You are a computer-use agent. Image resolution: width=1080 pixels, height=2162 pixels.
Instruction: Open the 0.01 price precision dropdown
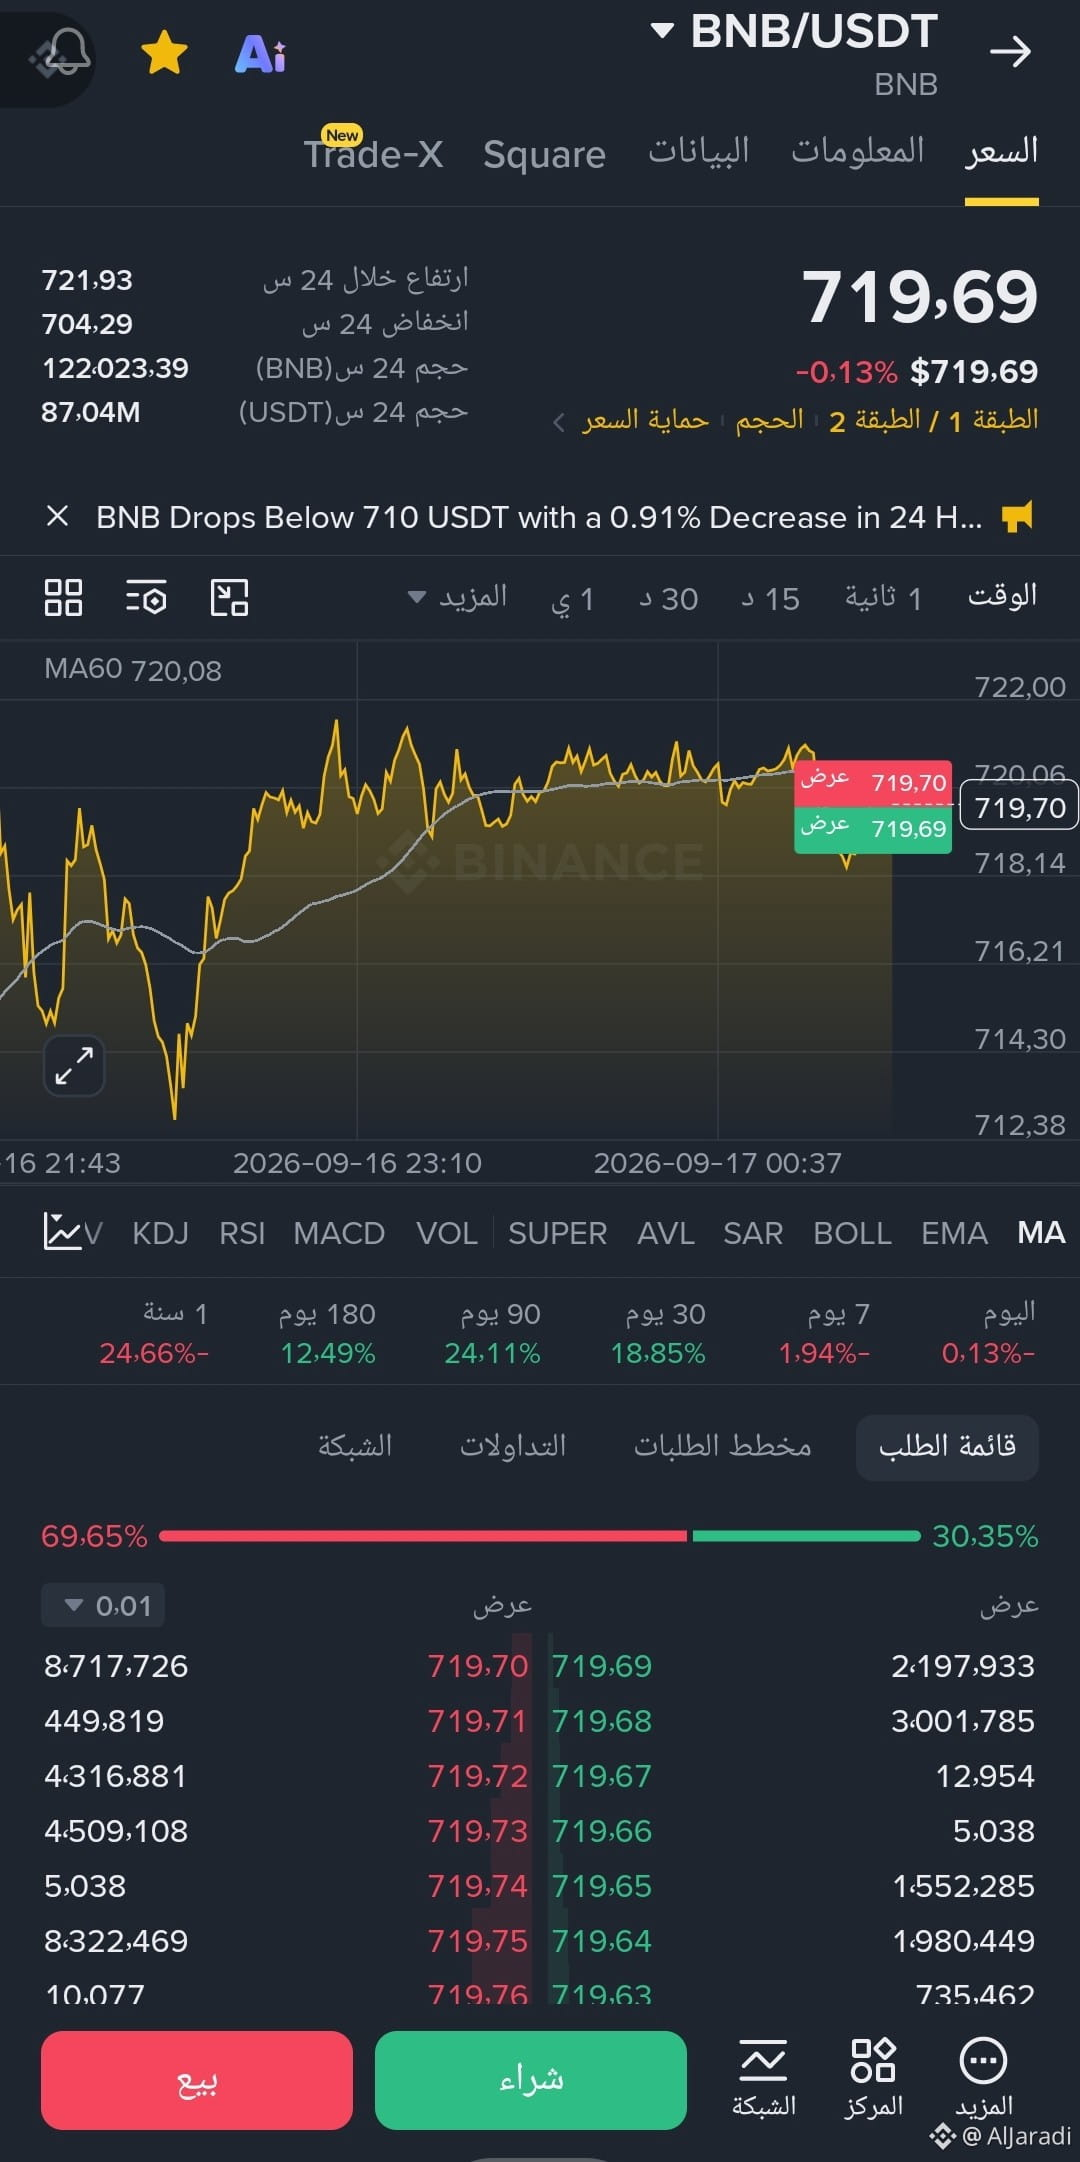tap(103, 1605)
